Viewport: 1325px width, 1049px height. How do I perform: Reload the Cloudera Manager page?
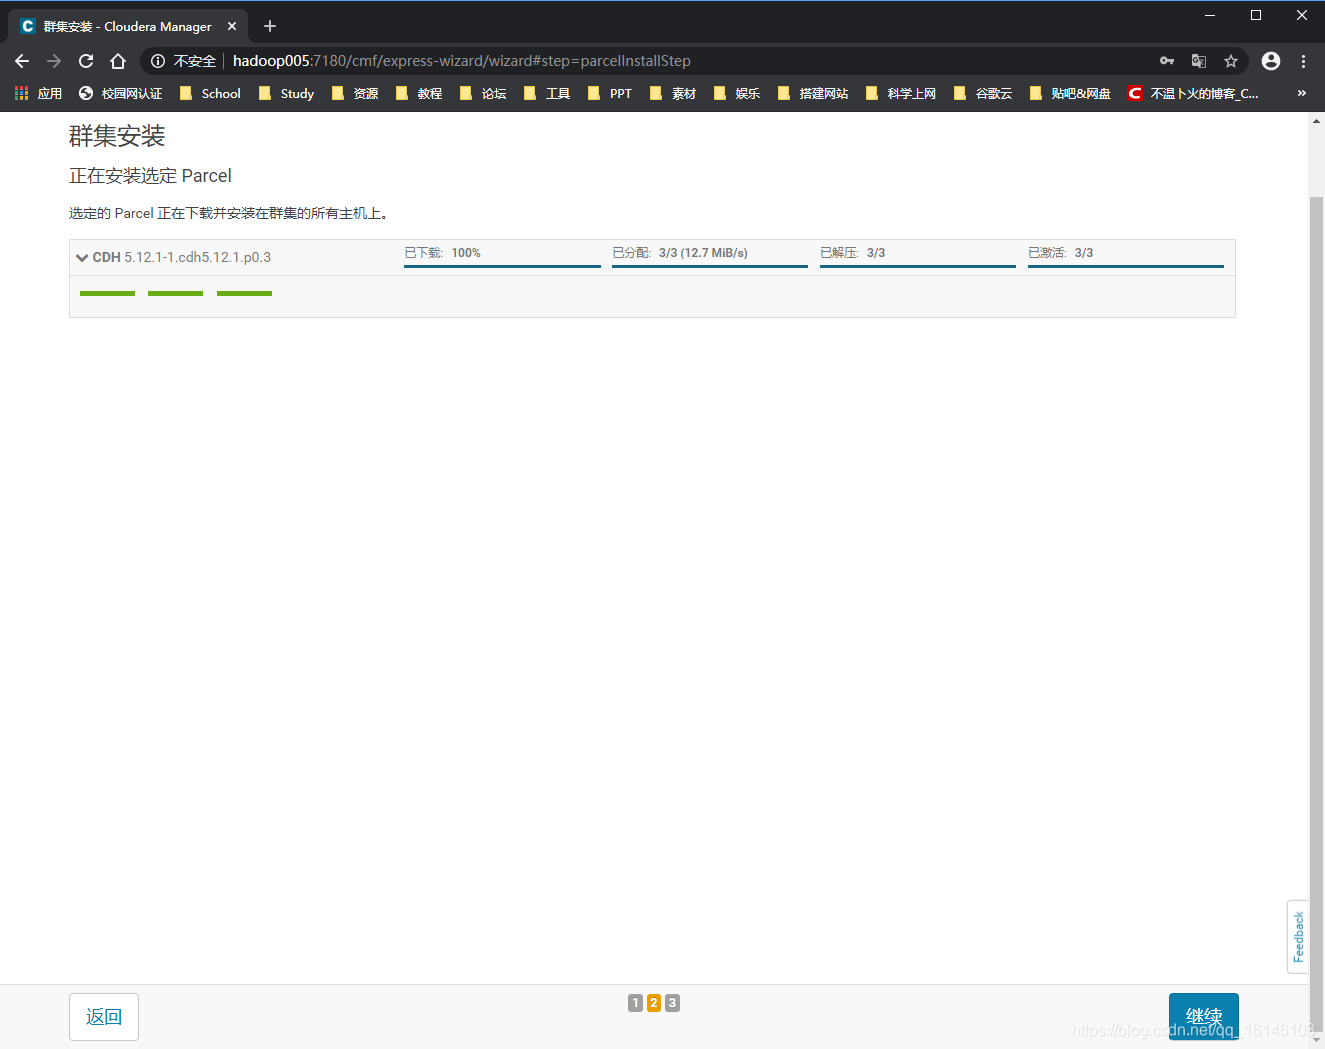[86, 61]
